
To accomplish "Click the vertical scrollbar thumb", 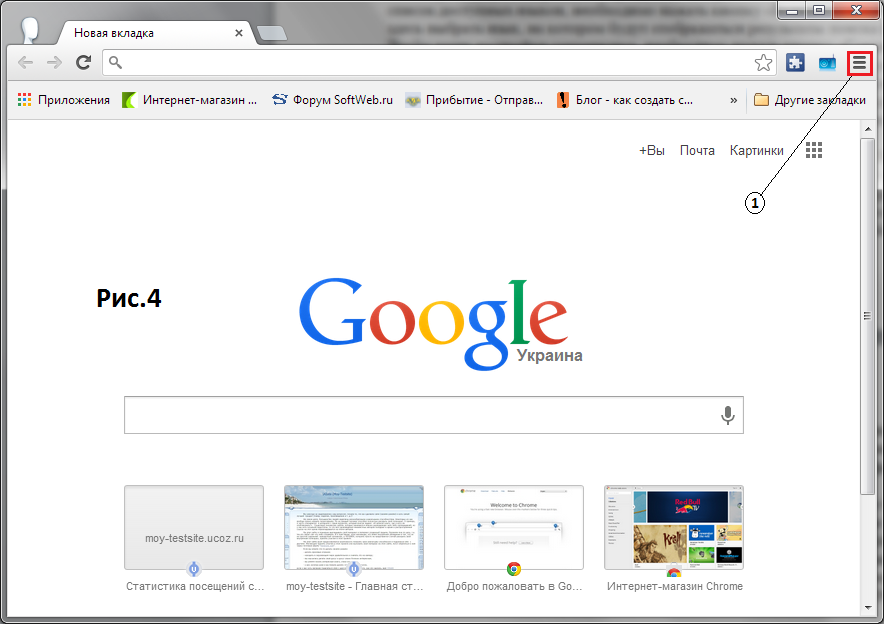I will click(868, 316).
